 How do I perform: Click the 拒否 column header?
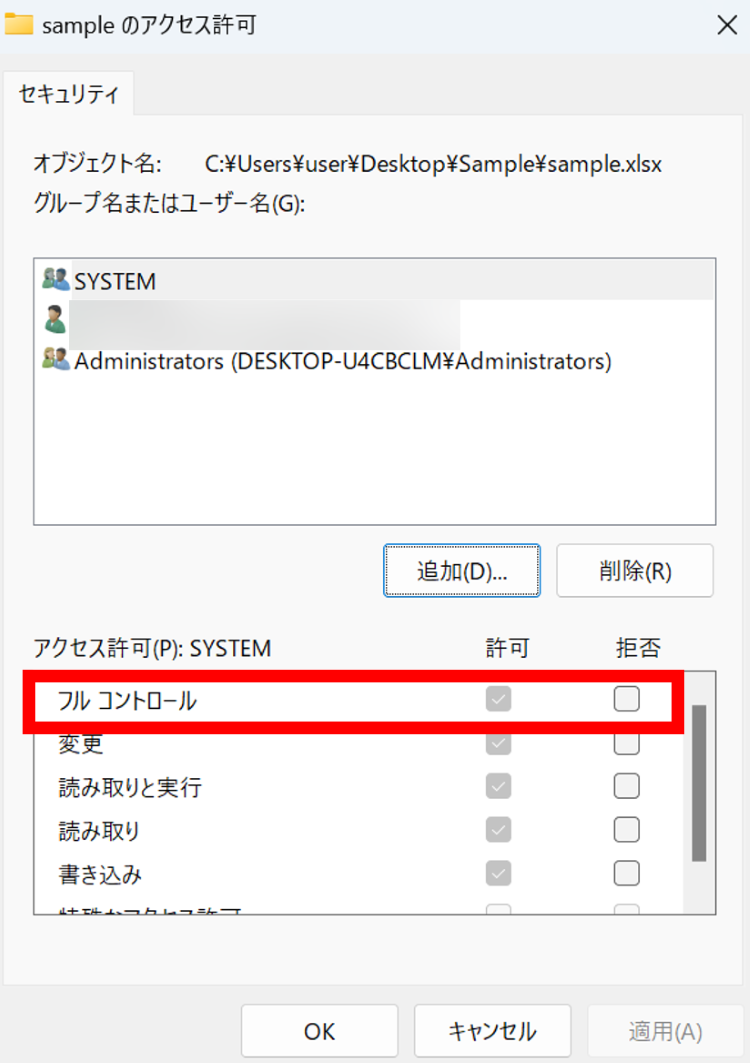pos(638,648)
